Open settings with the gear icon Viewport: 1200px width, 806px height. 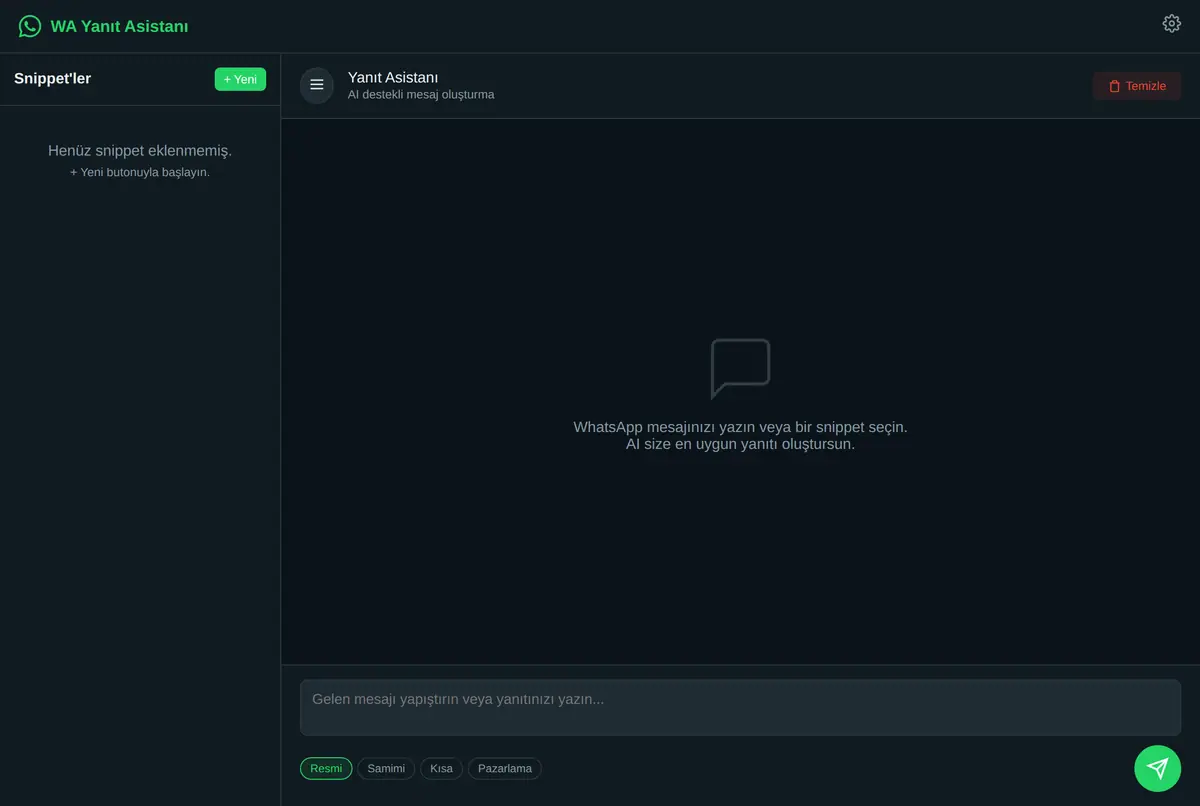click(x=1171, y=24)
